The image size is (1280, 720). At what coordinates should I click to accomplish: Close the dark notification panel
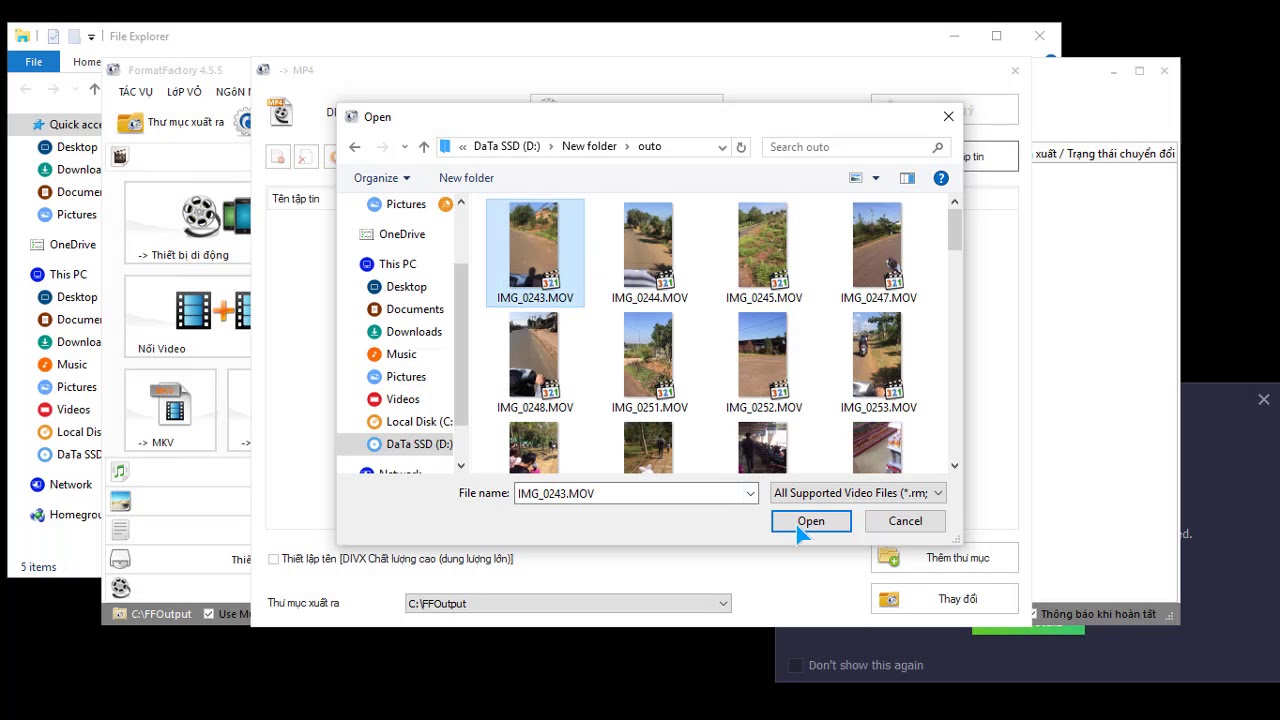[x=1264, y=399]
